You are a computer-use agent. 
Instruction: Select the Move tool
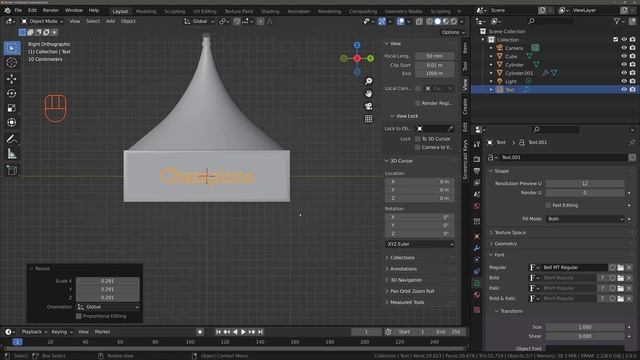tap(12, 79)
